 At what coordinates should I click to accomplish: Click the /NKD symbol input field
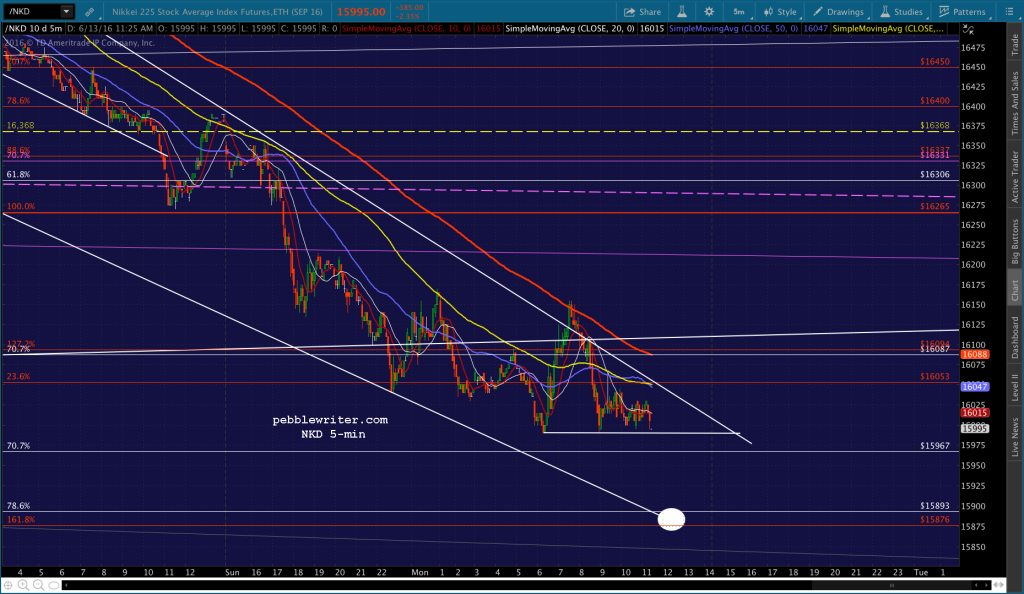click(x=32, y=12)
